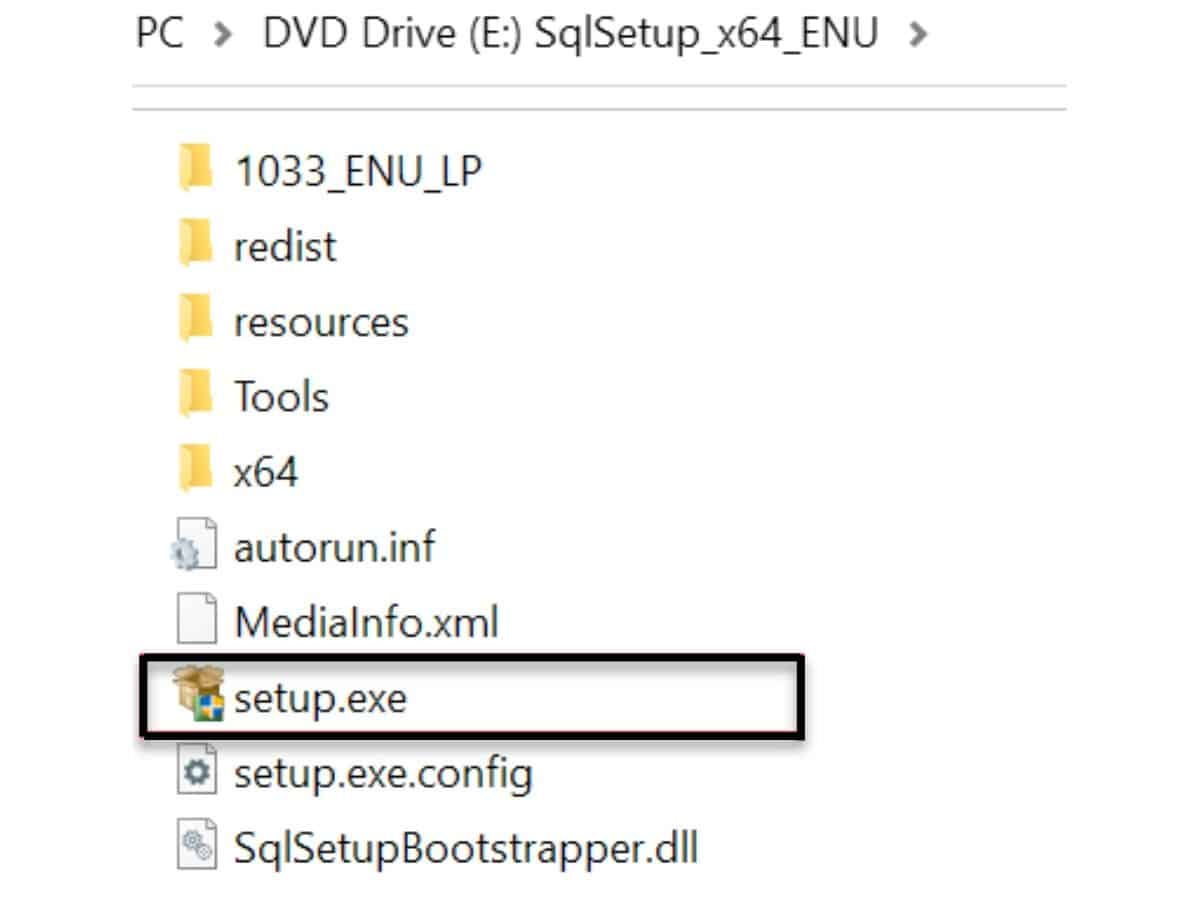This screenshot has width=1200, height=900.
Task: Expand the chevron after PC in the breadcrumb
Action: [x=223, y=35]
